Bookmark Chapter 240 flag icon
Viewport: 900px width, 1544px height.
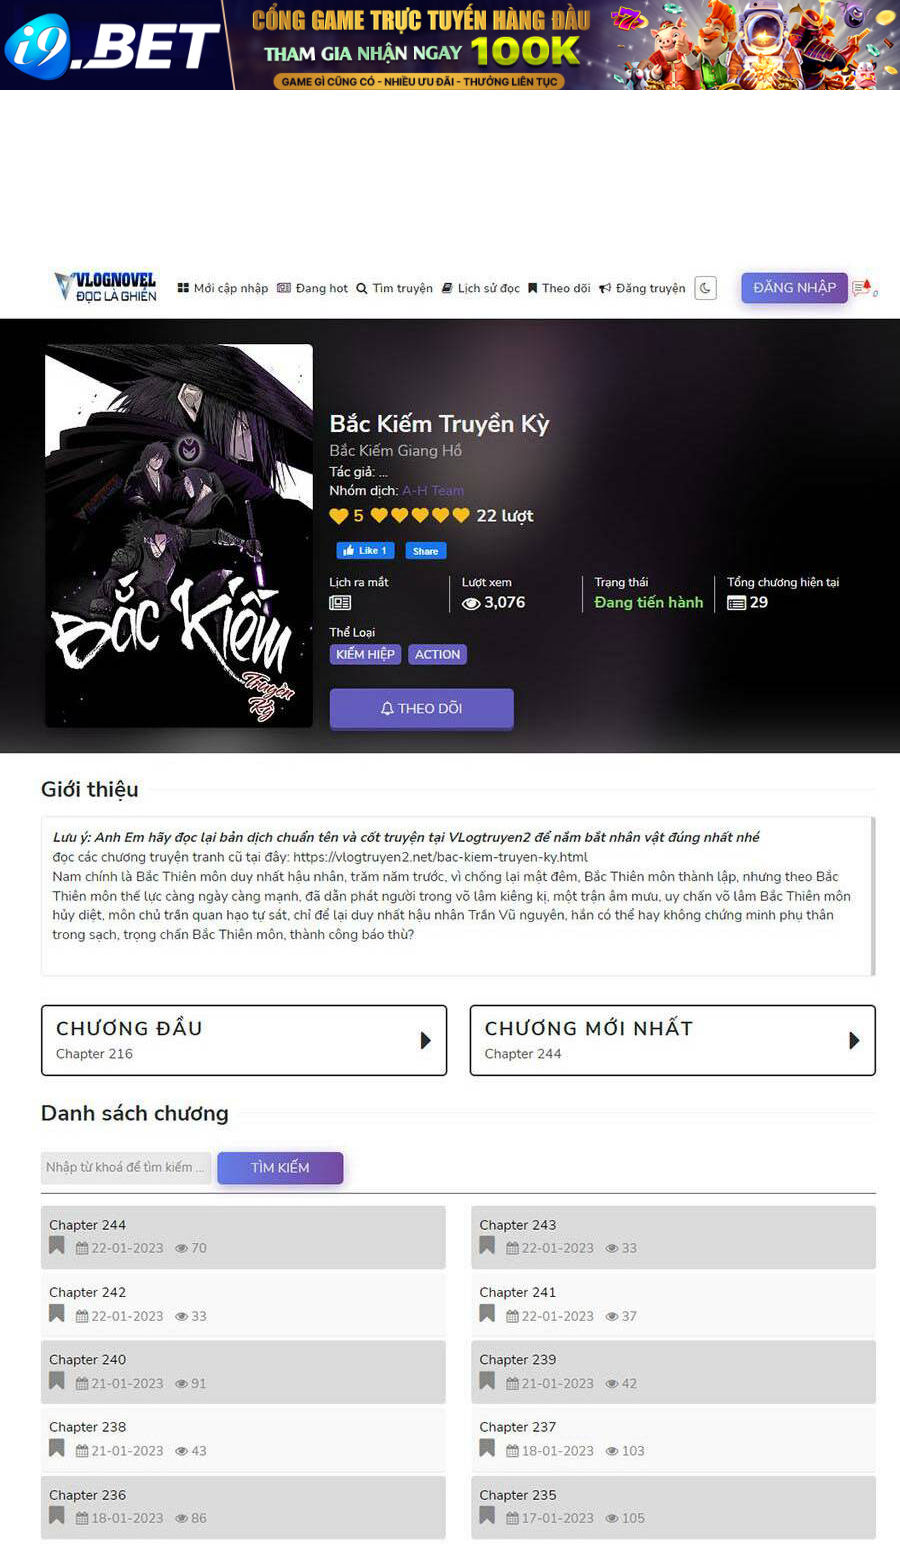click(x=57, y=1381)
